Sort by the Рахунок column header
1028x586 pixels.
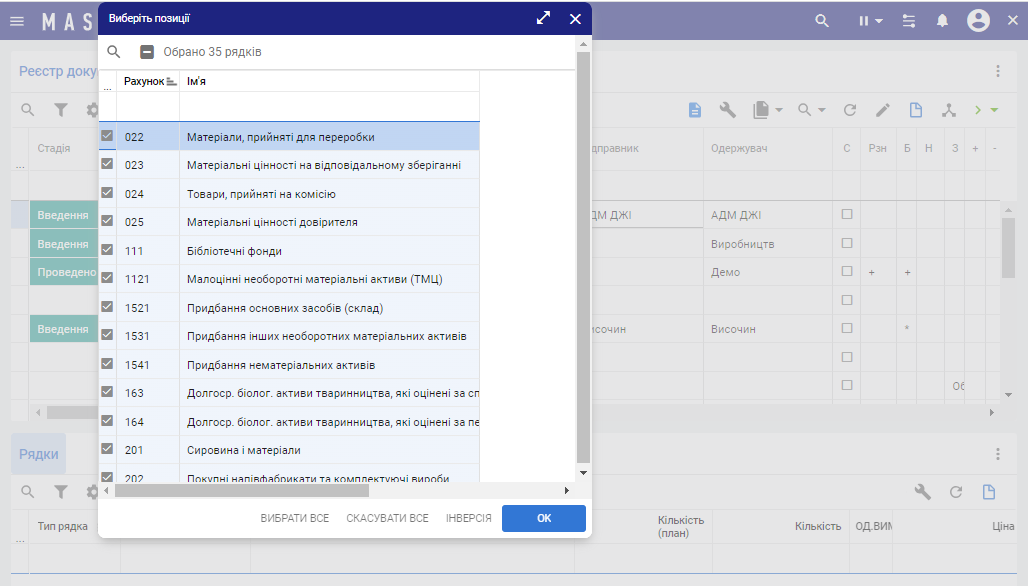click(144, 81)
